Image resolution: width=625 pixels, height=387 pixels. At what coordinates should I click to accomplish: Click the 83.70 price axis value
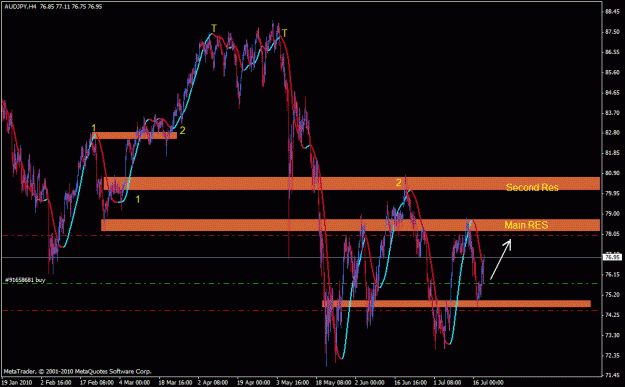pyautogui.click(x=612, y=113)
